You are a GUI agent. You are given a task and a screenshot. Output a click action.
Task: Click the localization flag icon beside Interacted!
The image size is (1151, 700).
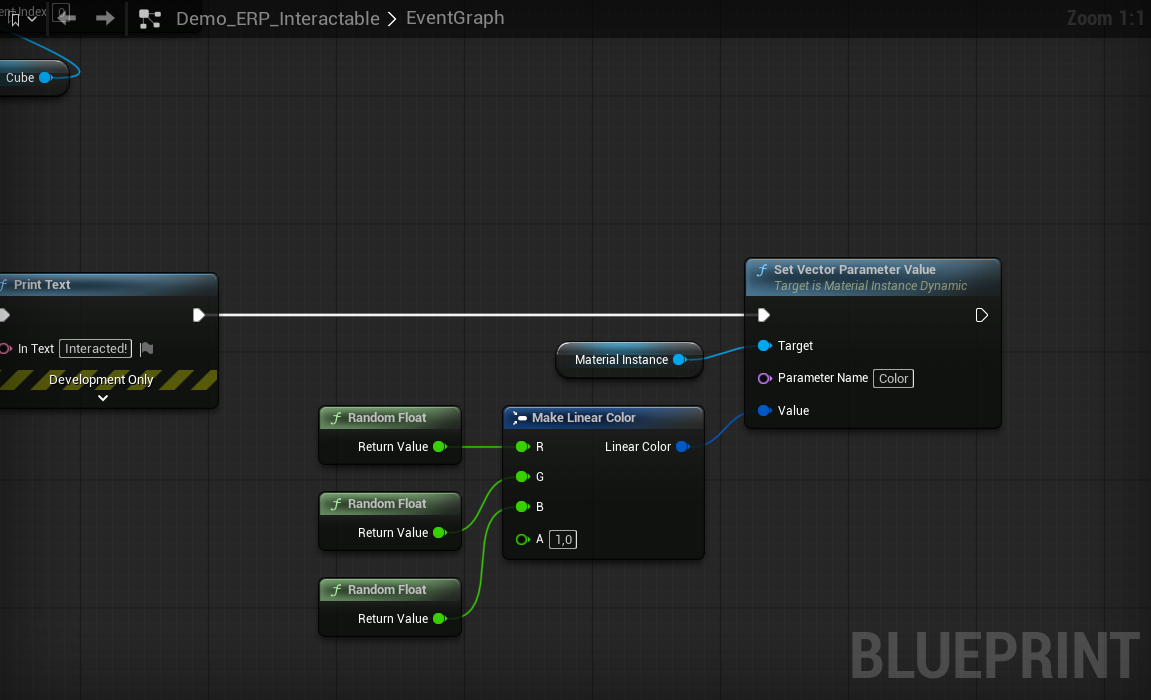147,349
